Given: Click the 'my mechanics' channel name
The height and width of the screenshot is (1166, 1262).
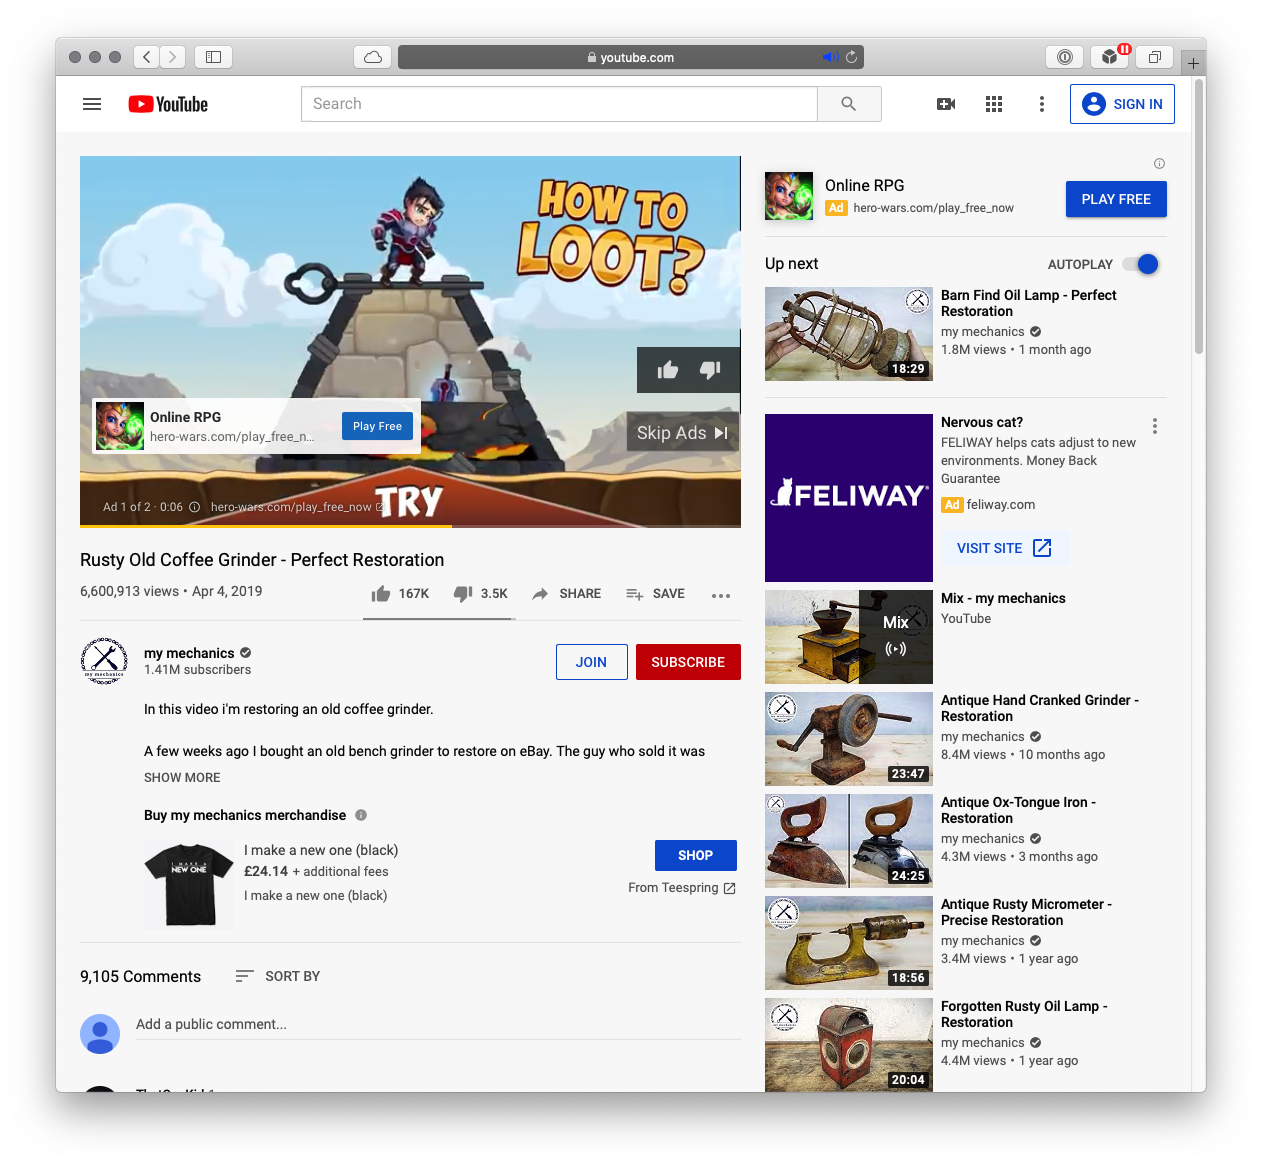Looking at the screenshot, I should (x=189, y=653).
